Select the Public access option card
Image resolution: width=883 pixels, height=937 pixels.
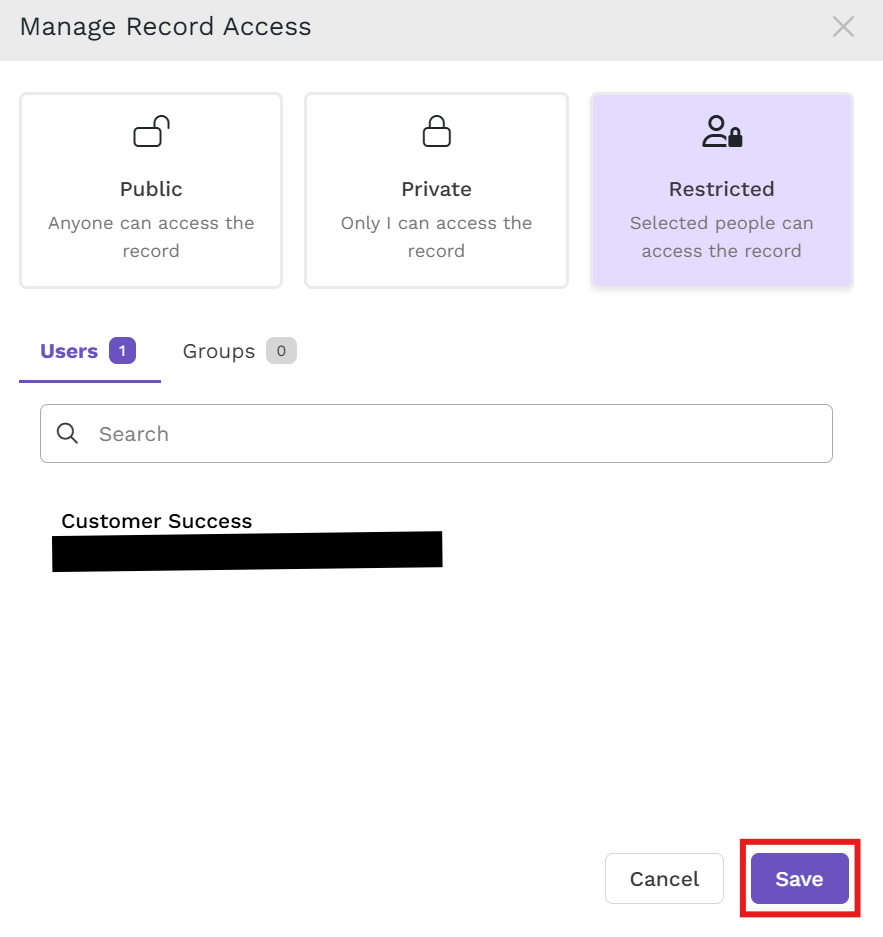tap(151, 190)
